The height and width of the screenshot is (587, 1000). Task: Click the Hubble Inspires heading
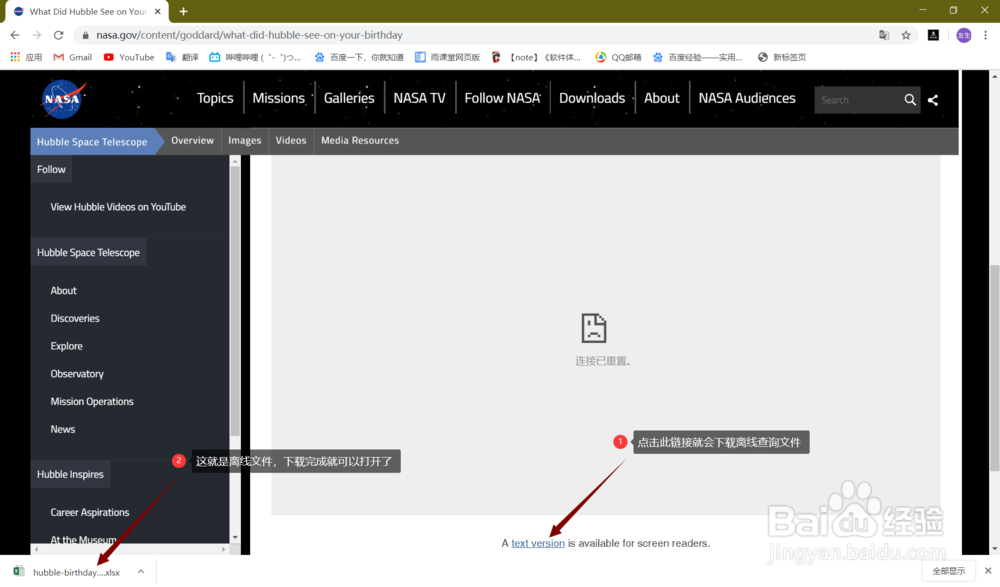coord(70,474)
